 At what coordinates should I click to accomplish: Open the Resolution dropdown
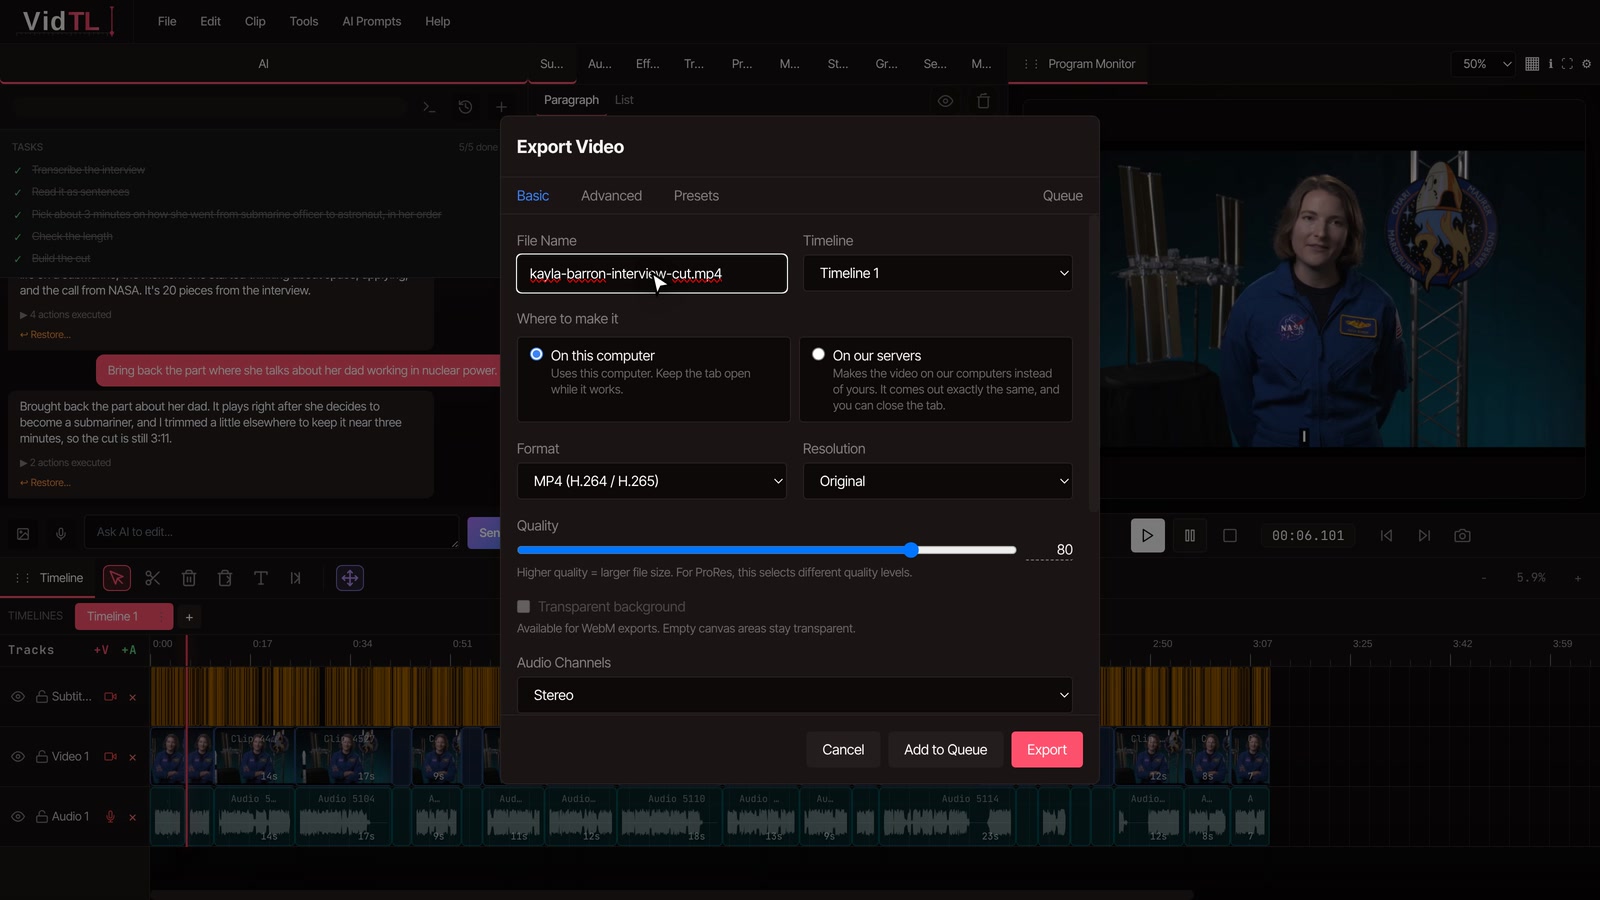[x=937, y=481]
